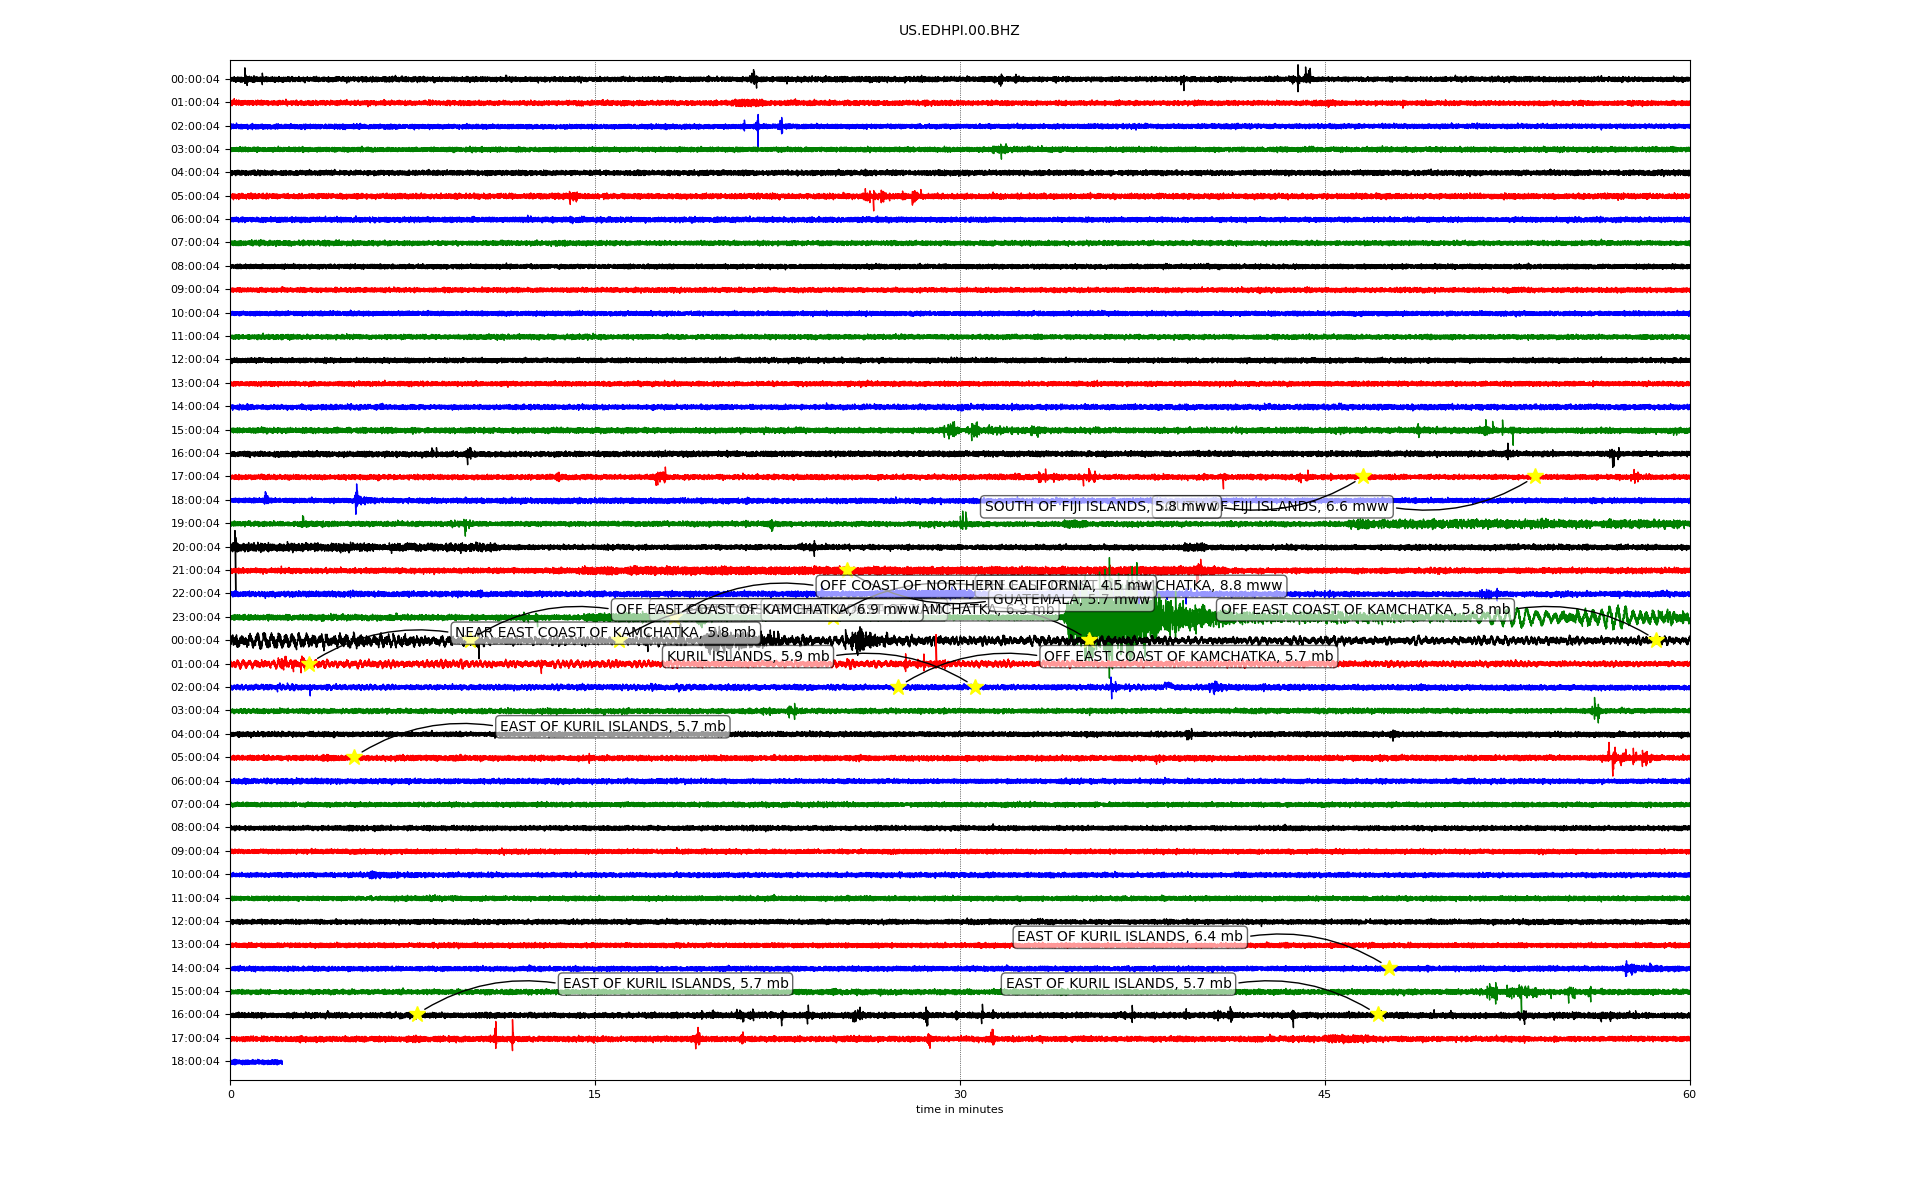
Task: Select EAST OF KURIL ISLANDS 5.7 mb label above 04:00:04 trace
Action: click(x=612, y=727)
